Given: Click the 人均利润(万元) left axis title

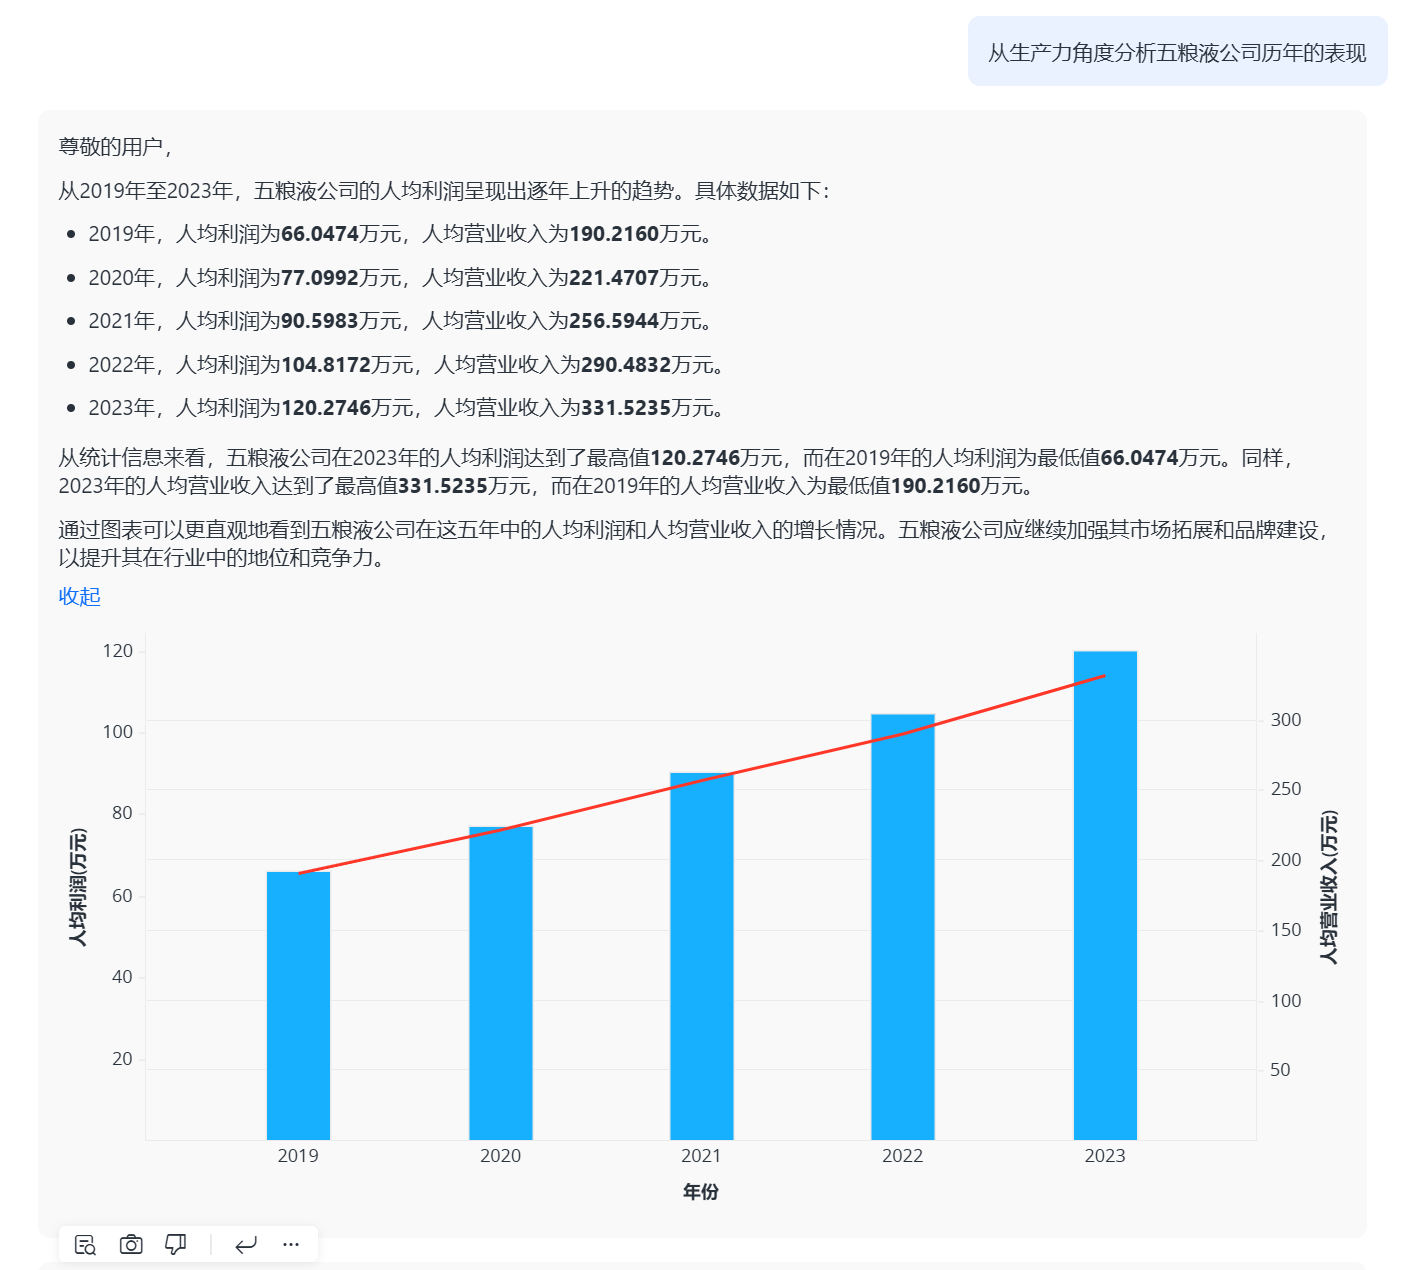Looking at the screenshot, I should [78, 887].
